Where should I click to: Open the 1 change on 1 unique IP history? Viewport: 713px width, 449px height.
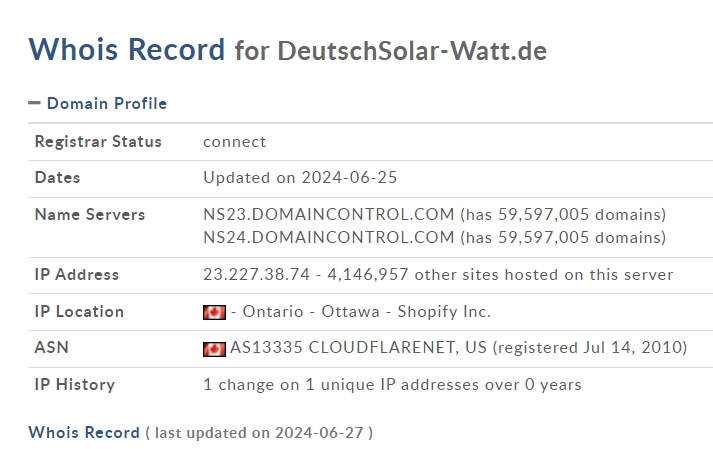(x=392, y=385)
